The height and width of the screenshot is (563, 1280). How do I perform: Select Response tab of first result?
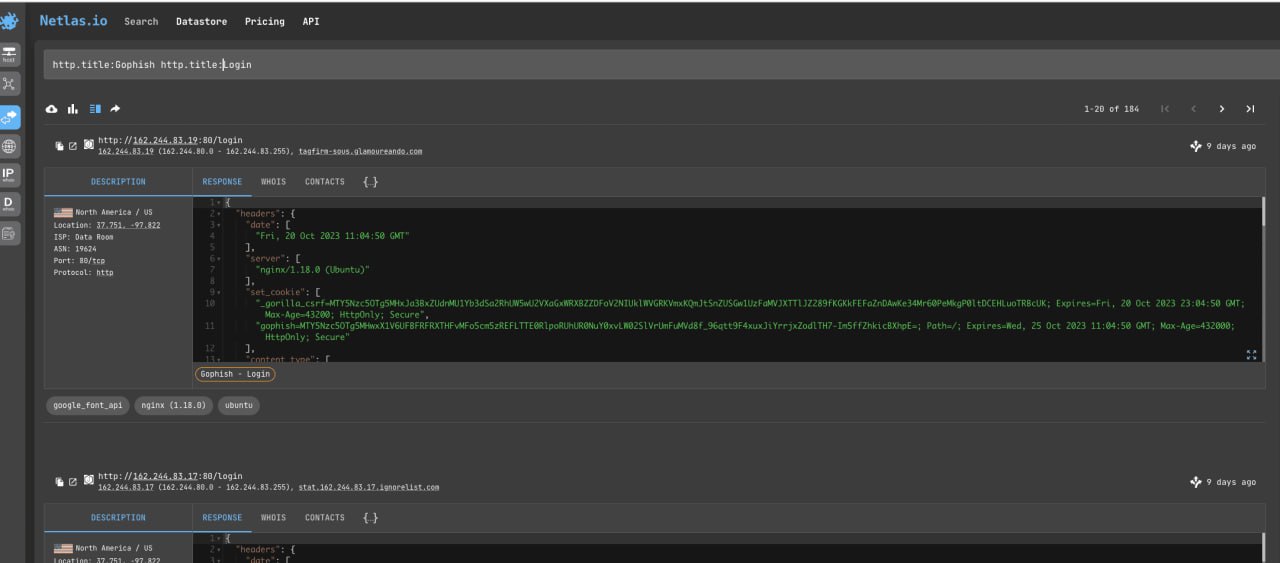point(222,182)
